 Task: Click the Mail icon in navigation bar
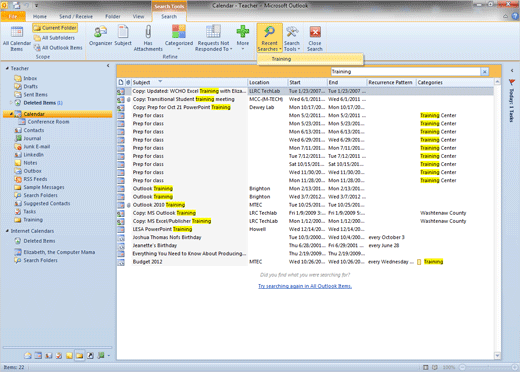[28, 356]
